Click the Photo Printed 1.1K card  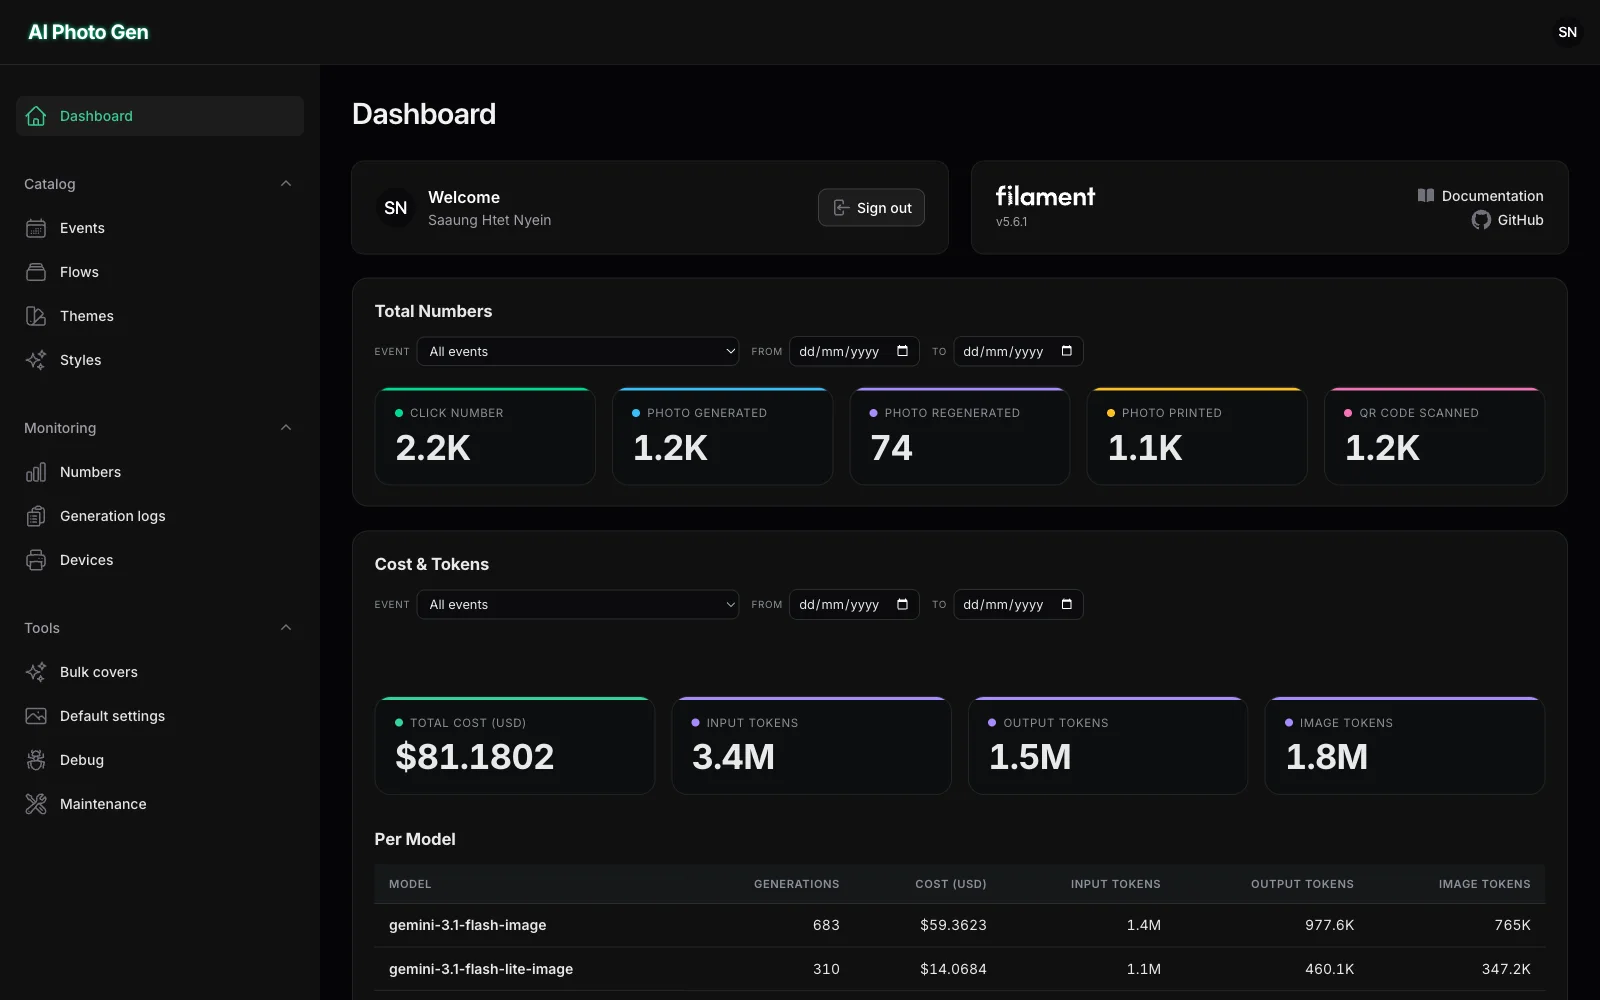click(1197, 436)
